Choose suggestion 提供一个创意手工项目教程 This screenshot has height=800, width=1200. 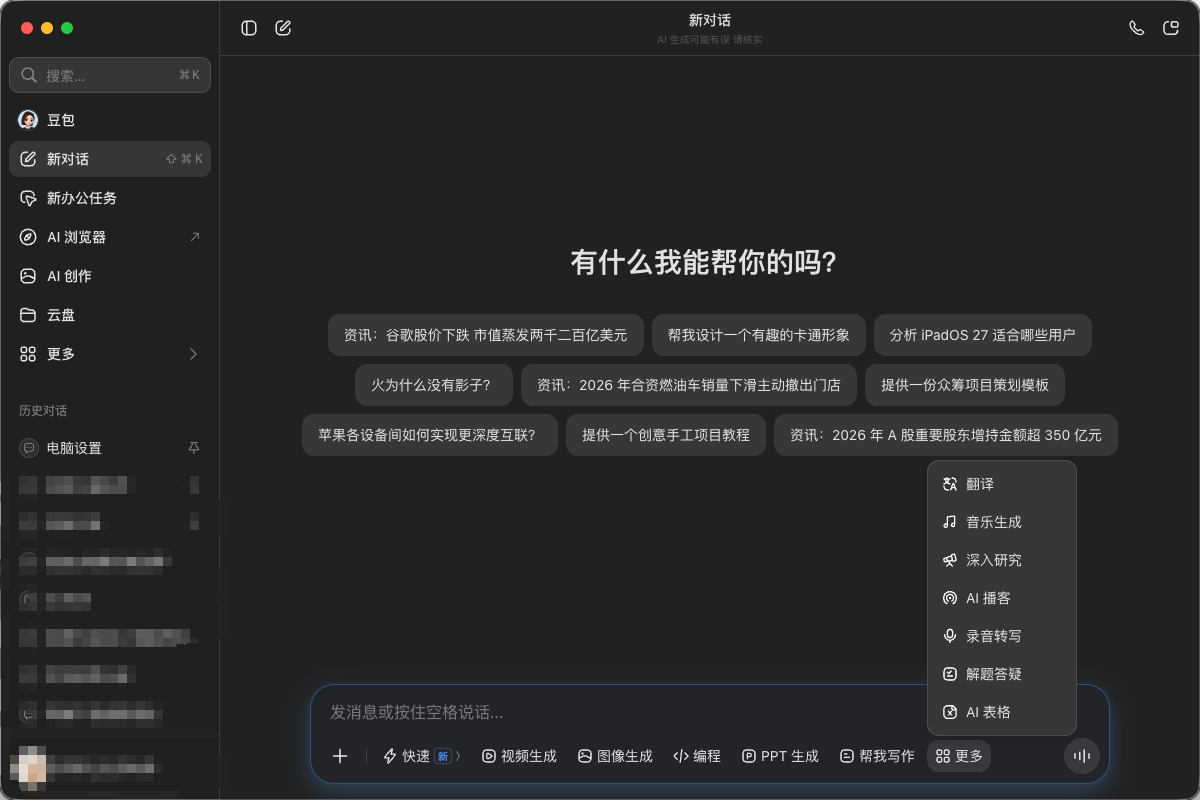666,435
